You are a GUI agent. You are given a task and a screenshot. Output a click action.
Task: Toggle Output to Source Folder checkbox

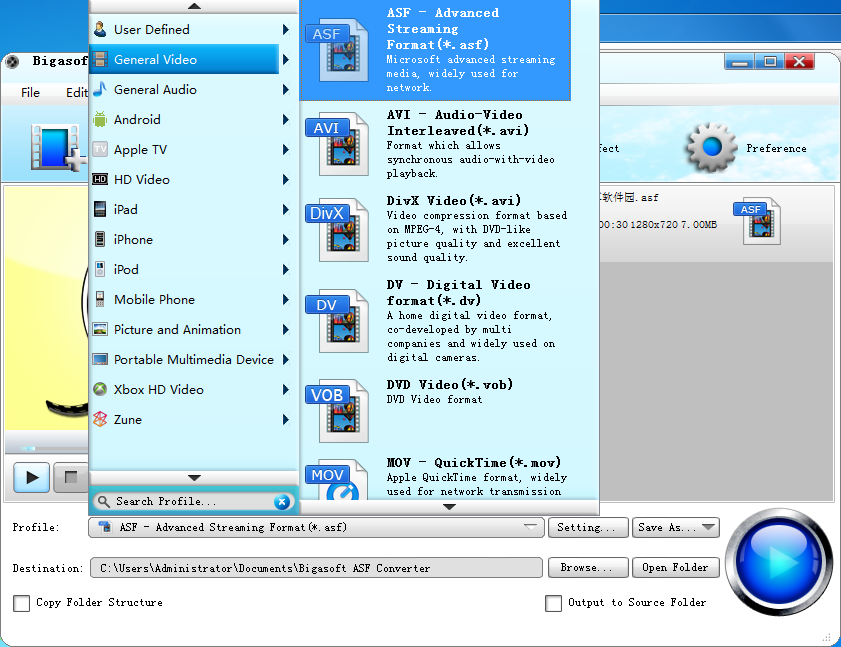point(554,603)
